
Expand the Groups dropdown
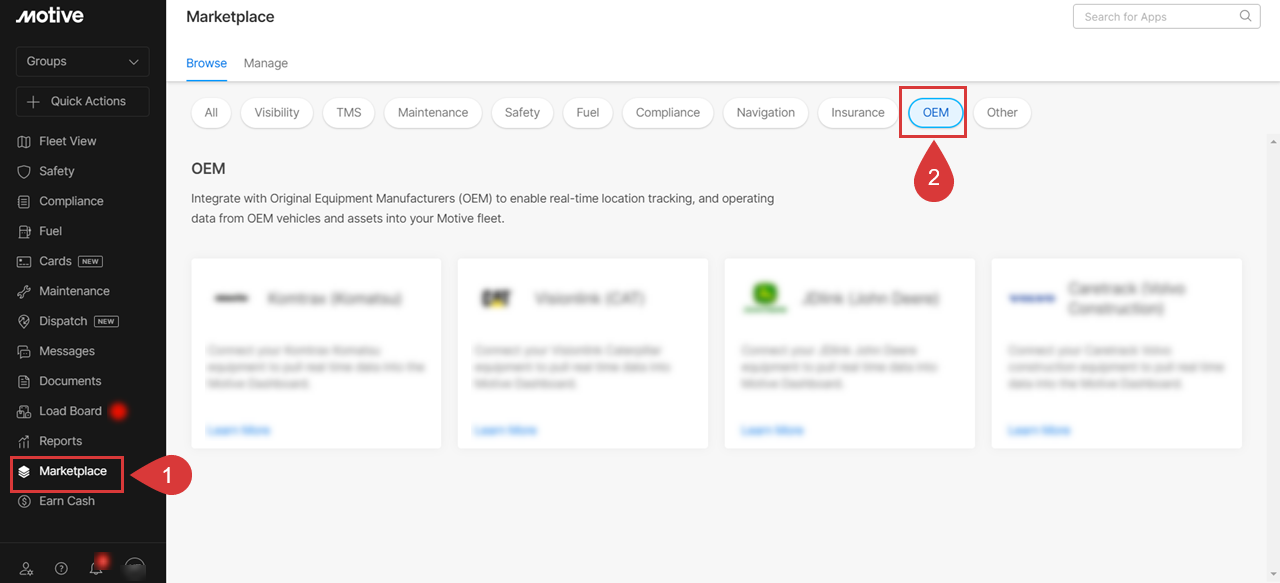[83, 61]
